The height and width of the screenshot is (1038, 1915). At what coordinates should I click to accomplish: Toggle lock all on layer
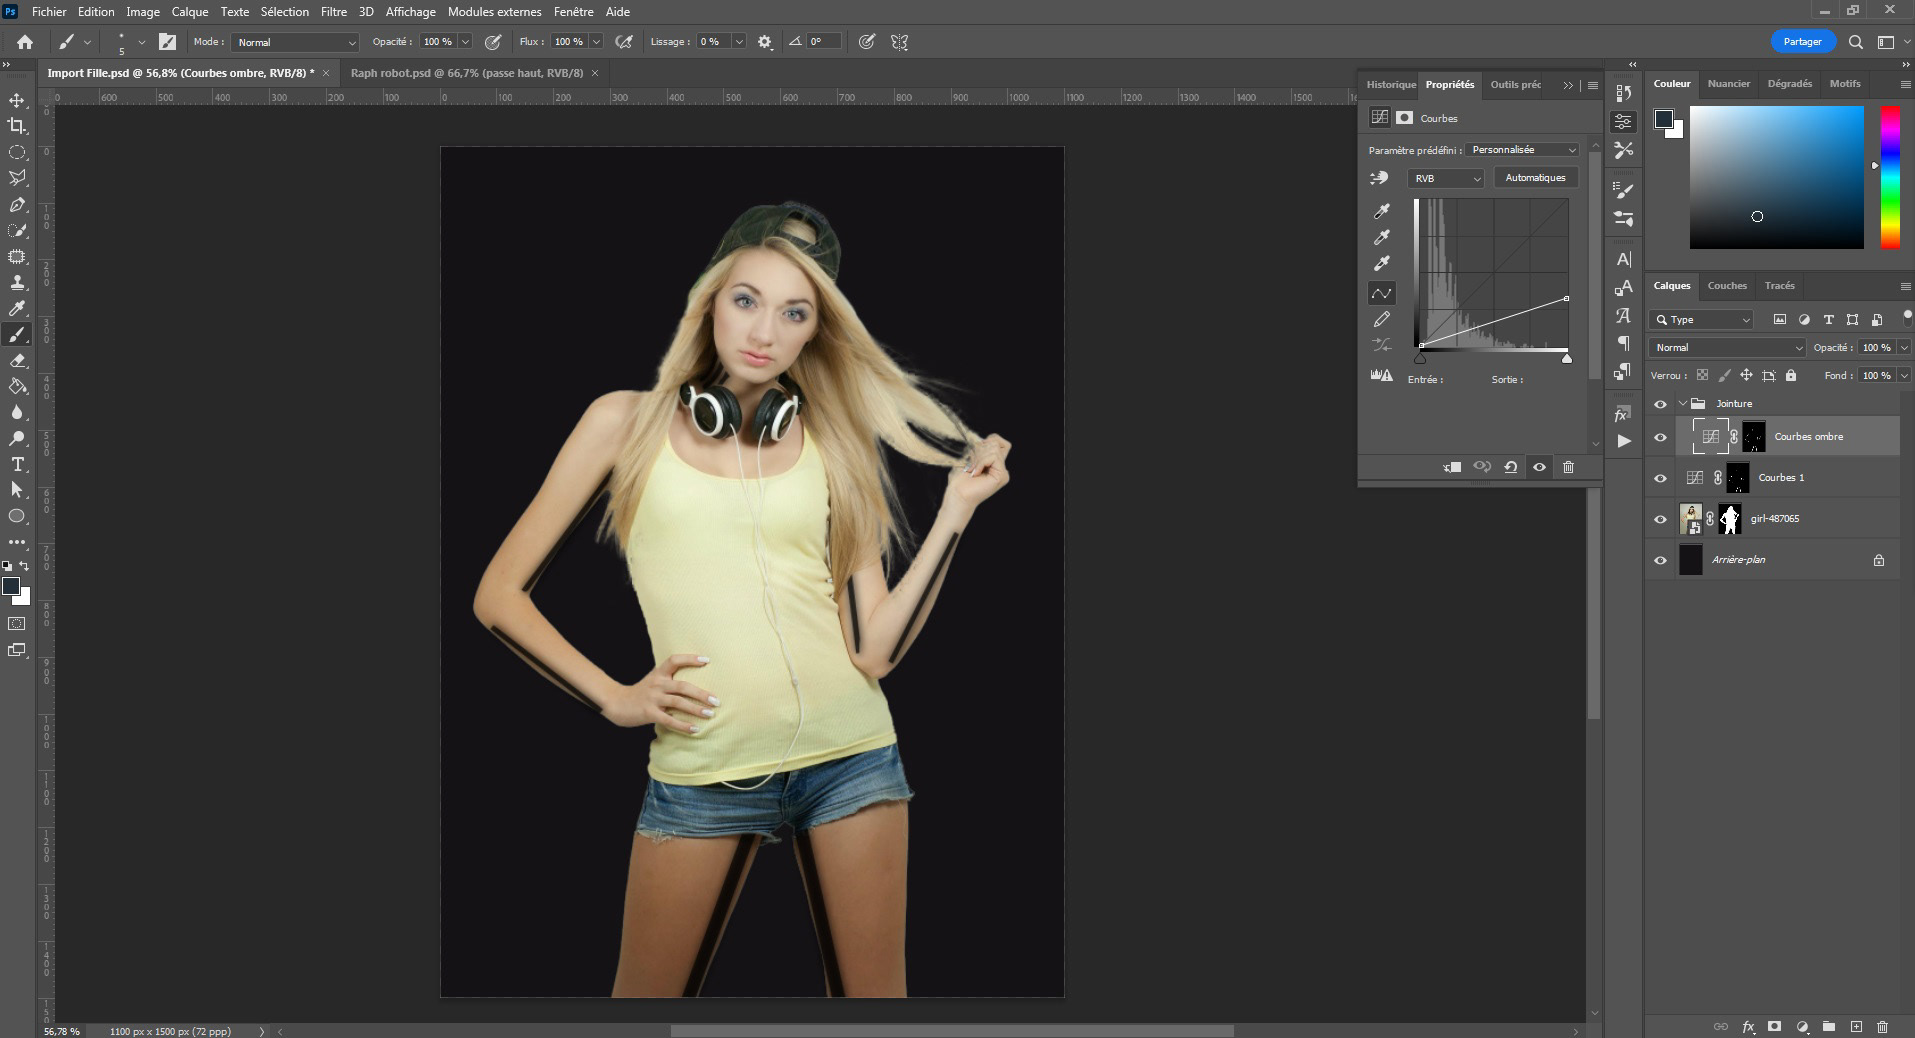point(1791,376)
